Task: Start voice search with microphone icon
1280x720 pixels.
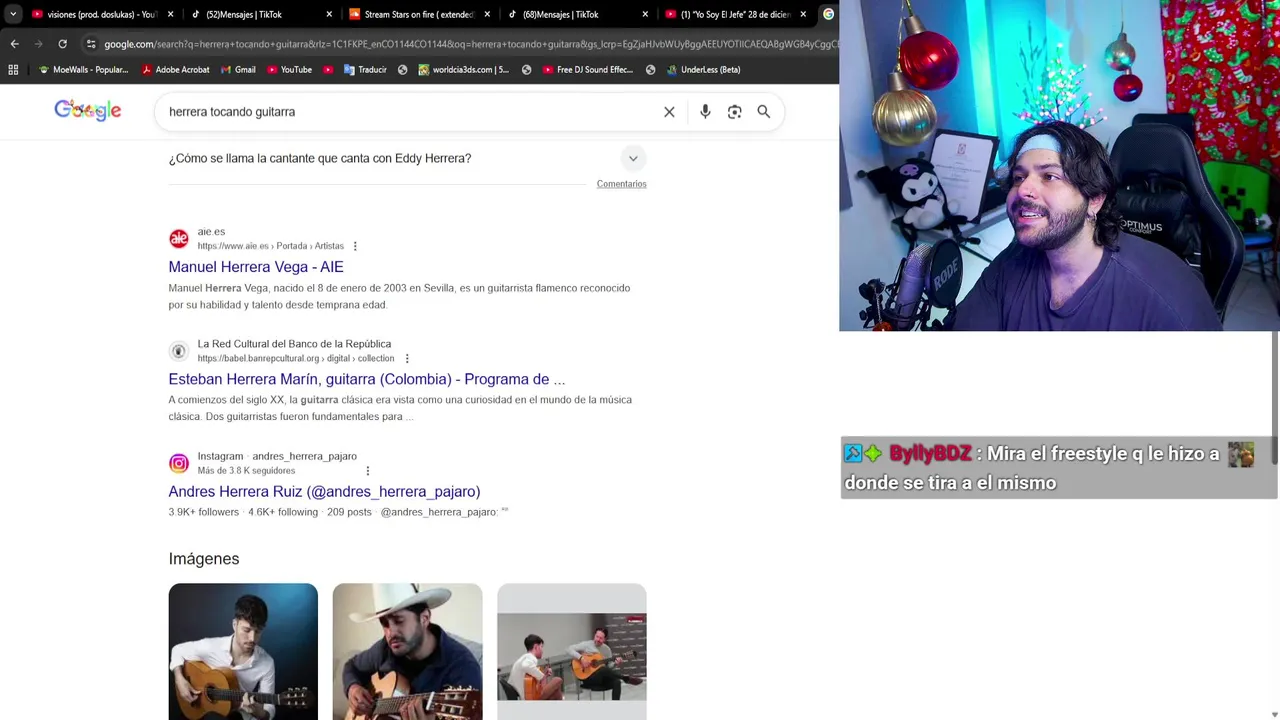Action: (705, 112)
